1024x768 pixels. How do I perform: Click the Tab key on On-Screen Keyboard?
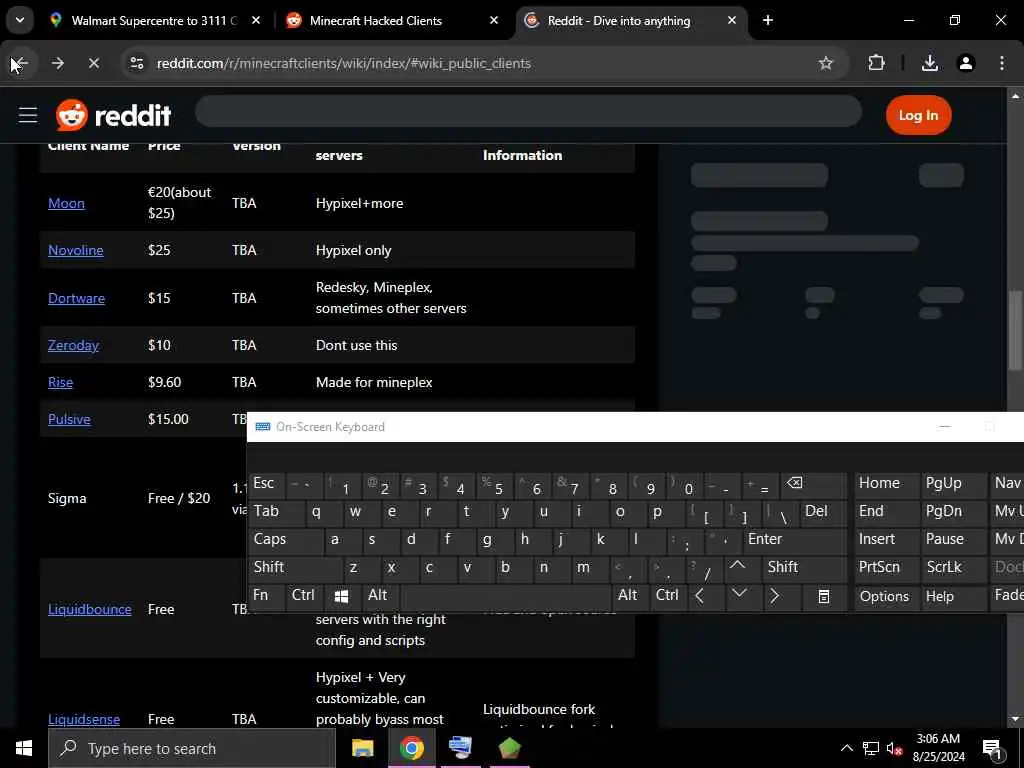coord(276,511)
